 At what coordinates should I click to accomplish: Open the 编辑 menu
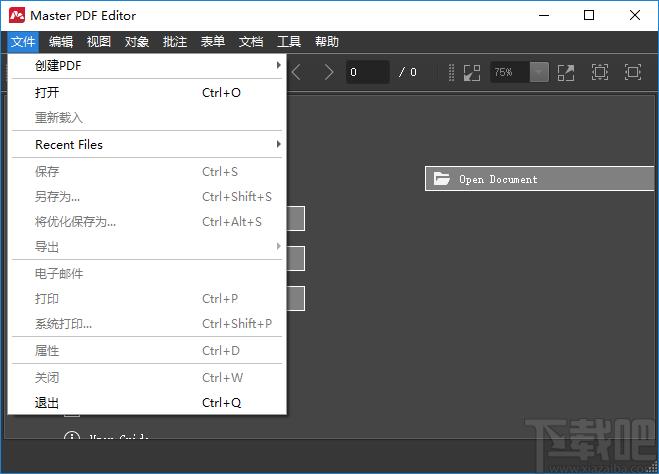click(61, 42)
